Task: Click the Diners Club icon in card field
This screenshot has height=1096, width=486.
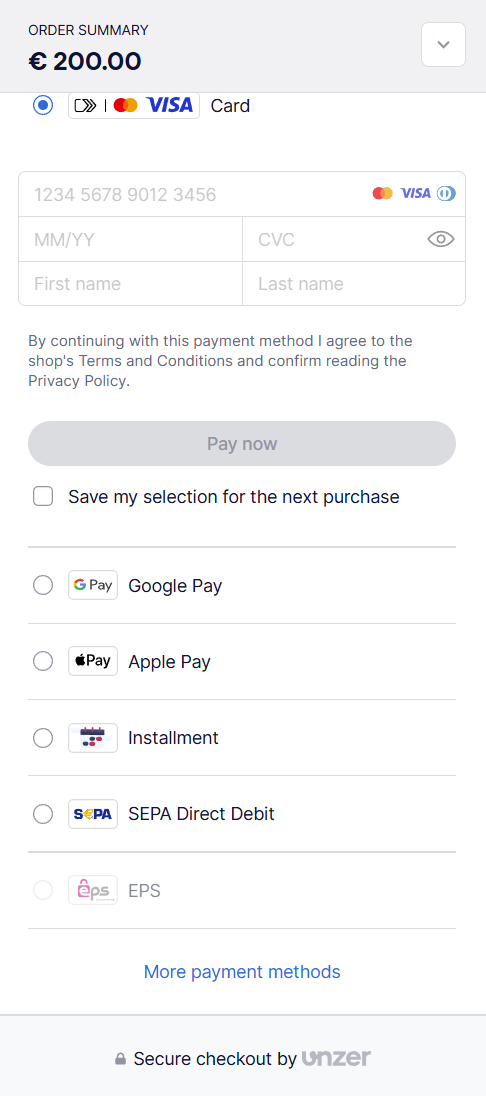Action: pos(446,194)
